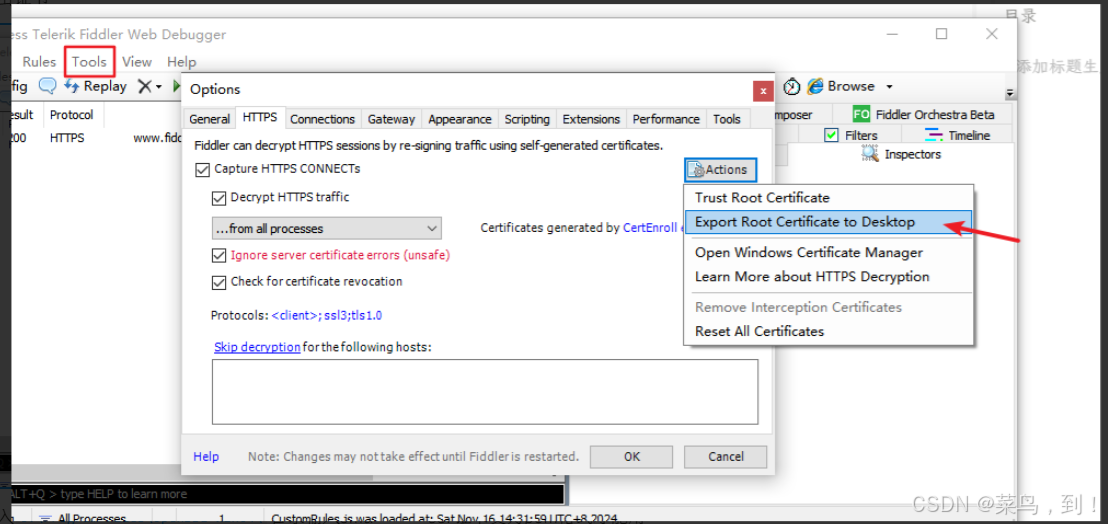Click the Protocols client ssl3 tls1.0 link
The image size is (1108, 524).
[x=326, y=316]
